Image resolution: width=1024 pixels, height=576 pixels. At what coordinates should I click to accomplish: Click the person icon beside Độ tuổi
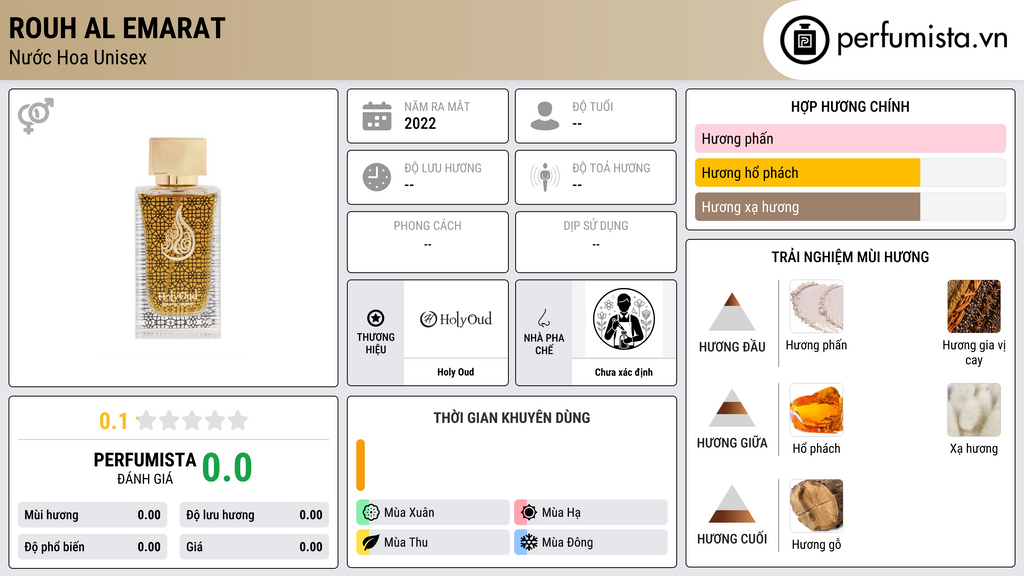(x=545, y=116)
